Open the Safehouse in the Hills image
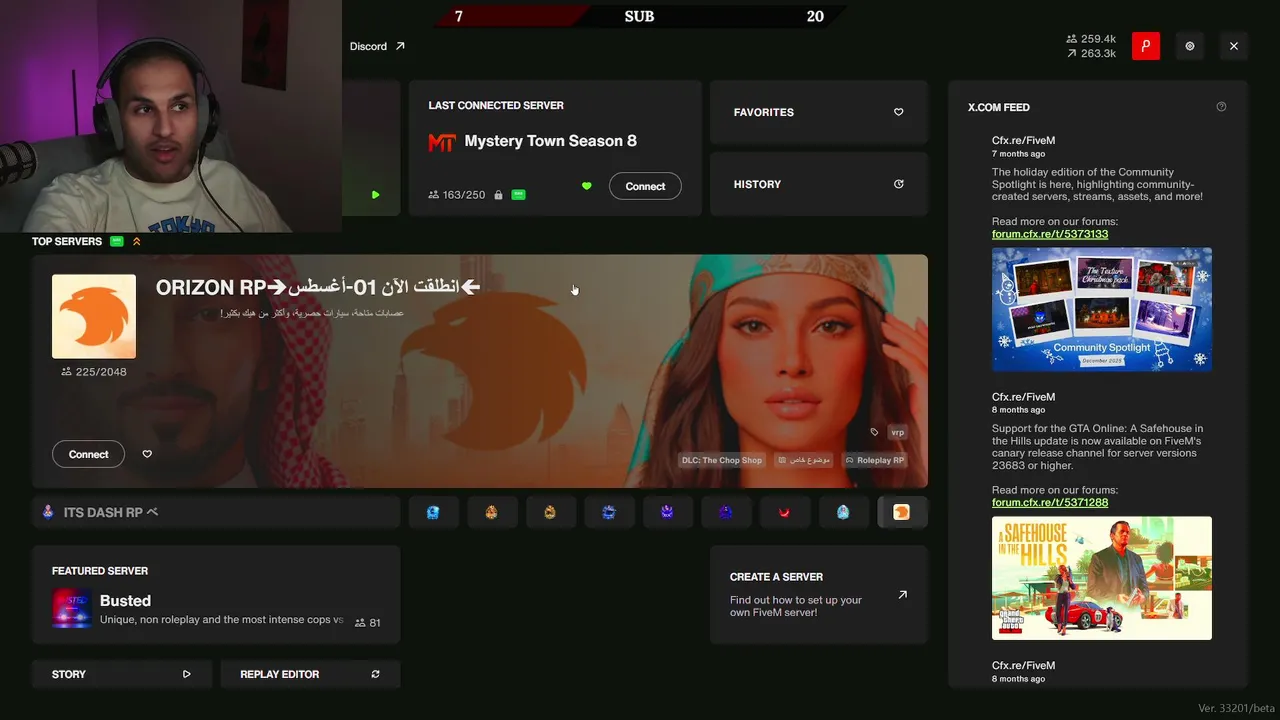The height and width of the screenshot is (720, 1280). (1102, 578)
